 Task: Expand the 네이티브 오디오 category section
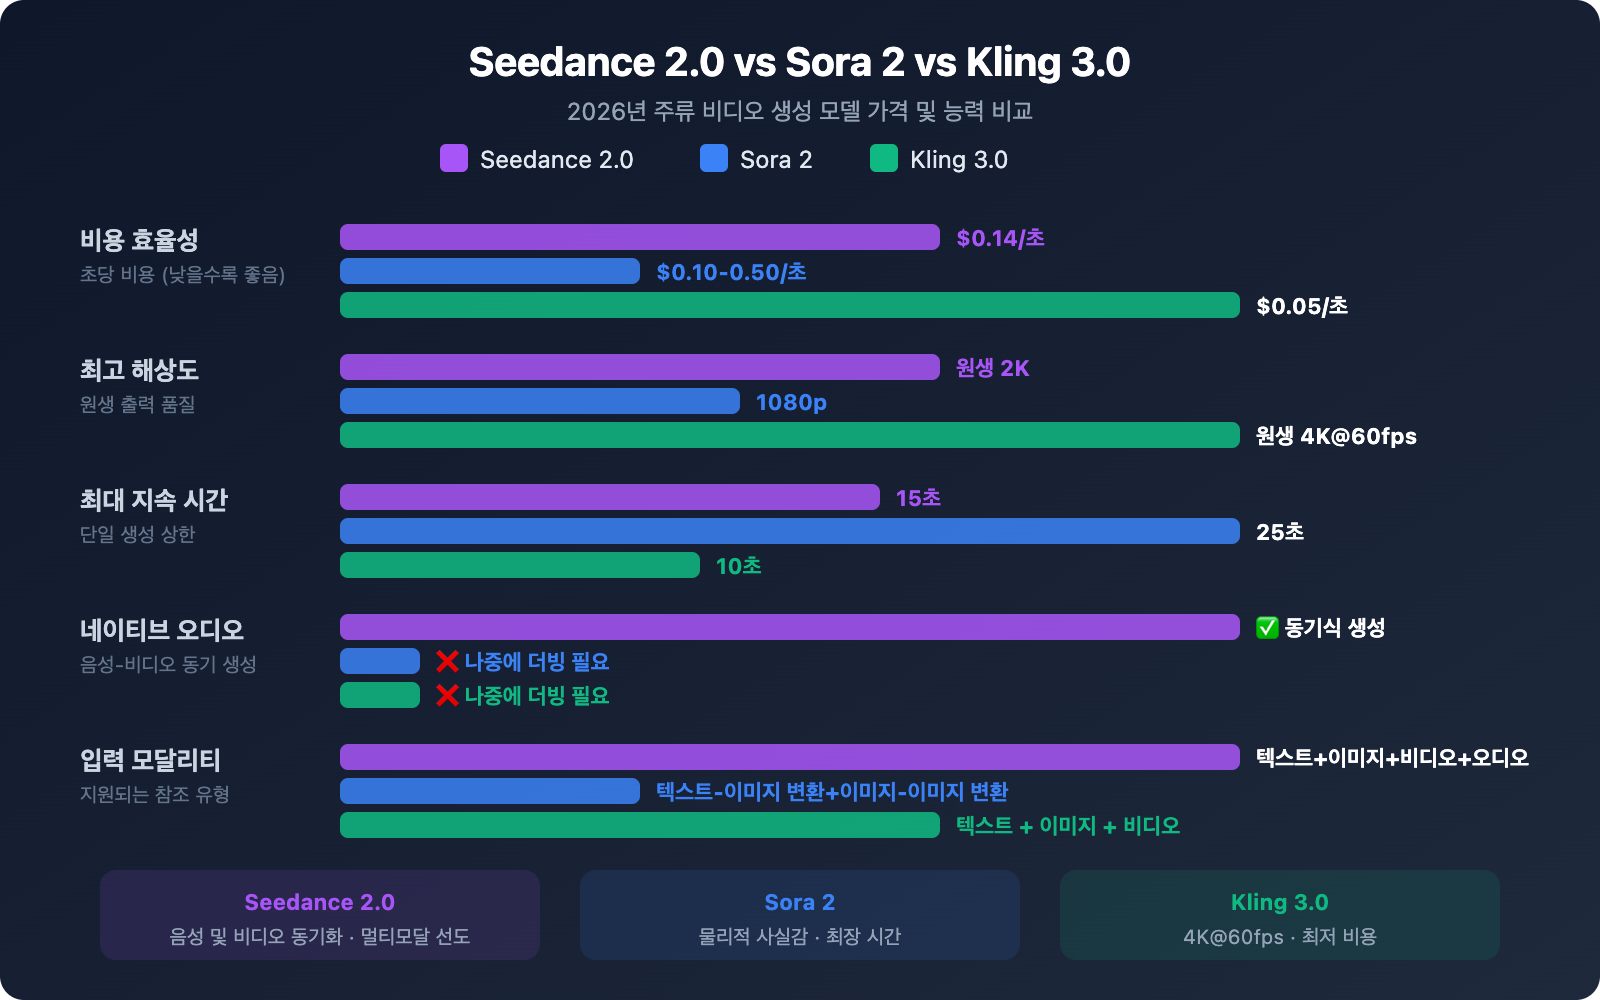click(162, 630)
